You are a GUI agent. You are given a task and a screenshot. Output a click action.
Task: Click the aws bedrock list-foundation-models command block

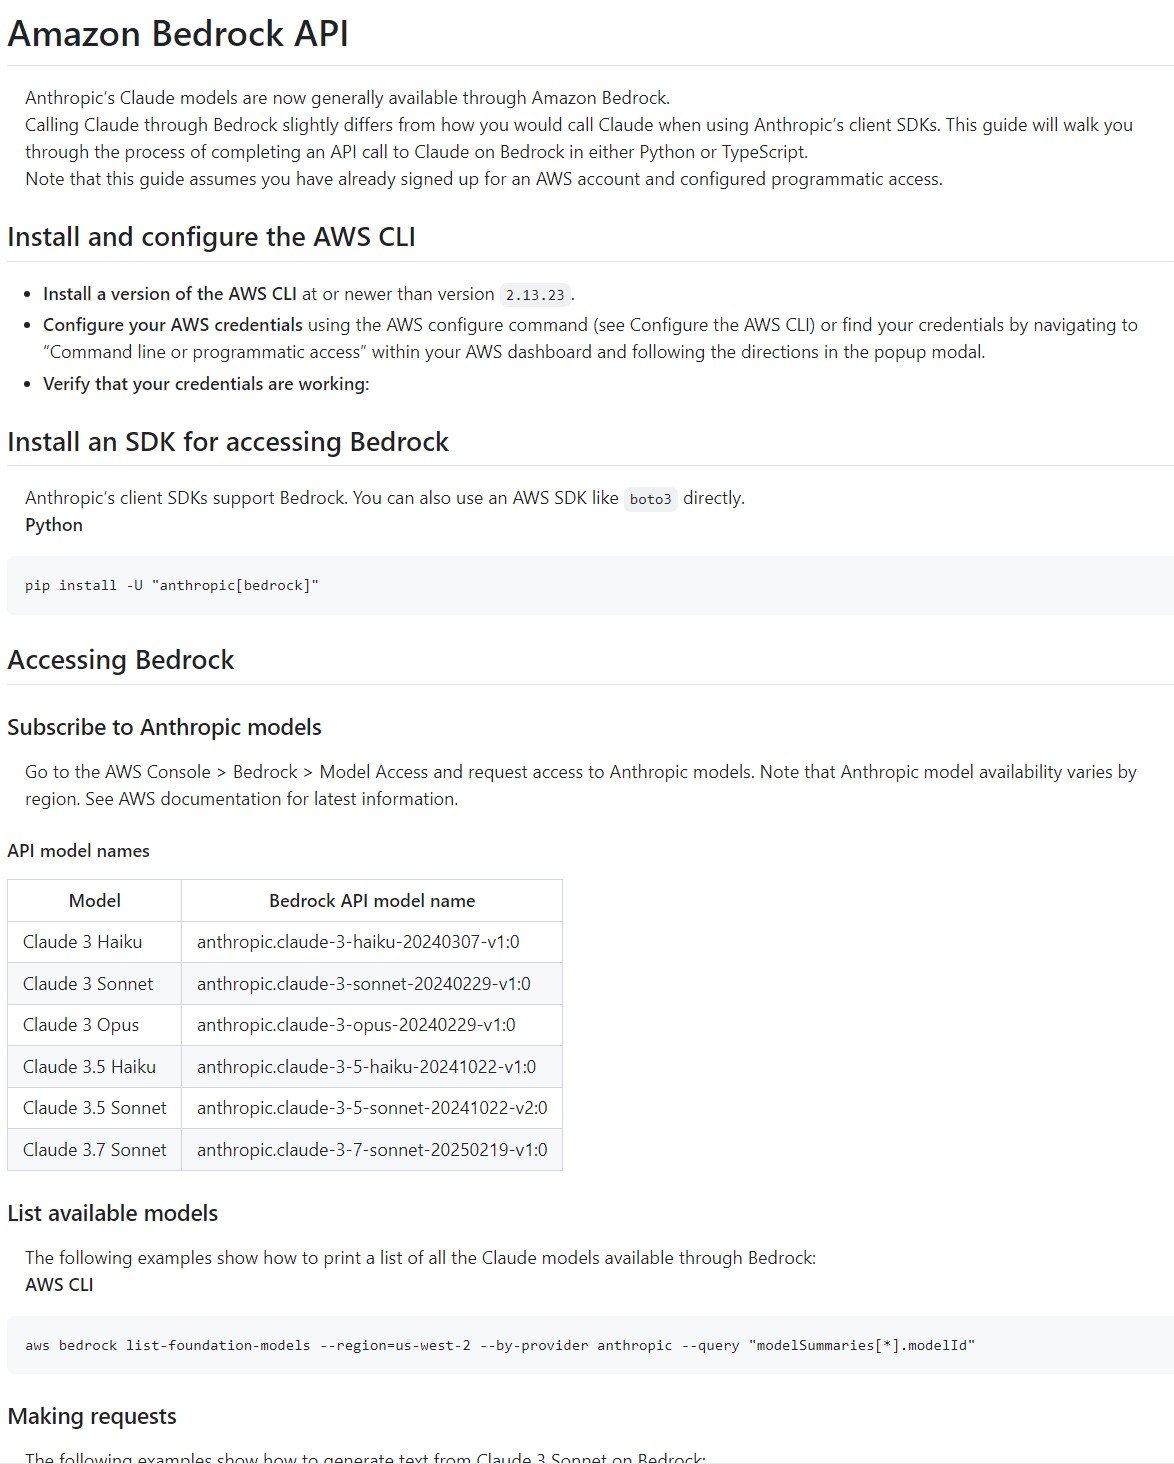[x=500, y=1345]
